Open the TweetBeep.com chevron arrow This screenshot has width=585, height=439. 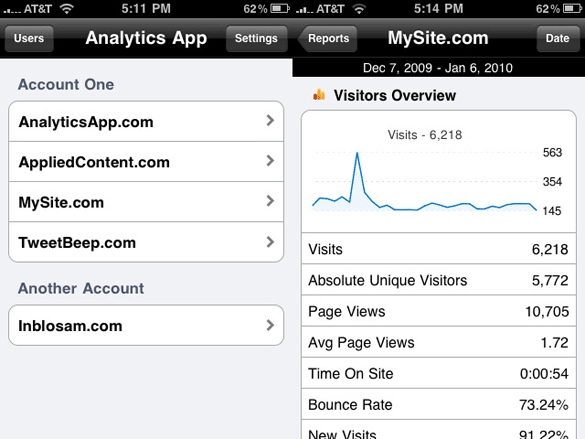pyautogui.click(x=270, y=242)
